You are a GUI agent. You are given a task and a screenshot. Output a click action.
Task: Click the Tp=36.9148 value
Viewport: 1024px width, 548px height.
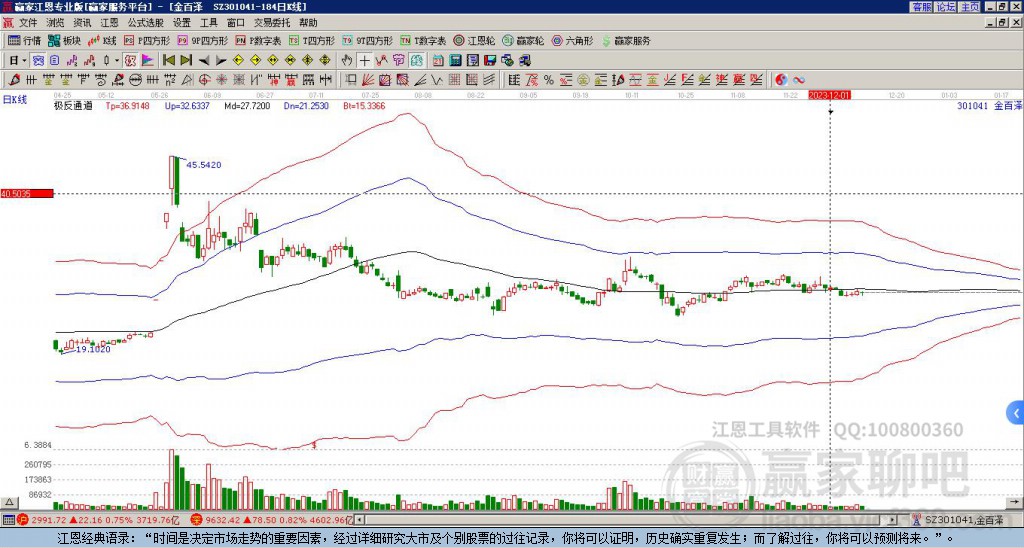(x=127, y=106)
